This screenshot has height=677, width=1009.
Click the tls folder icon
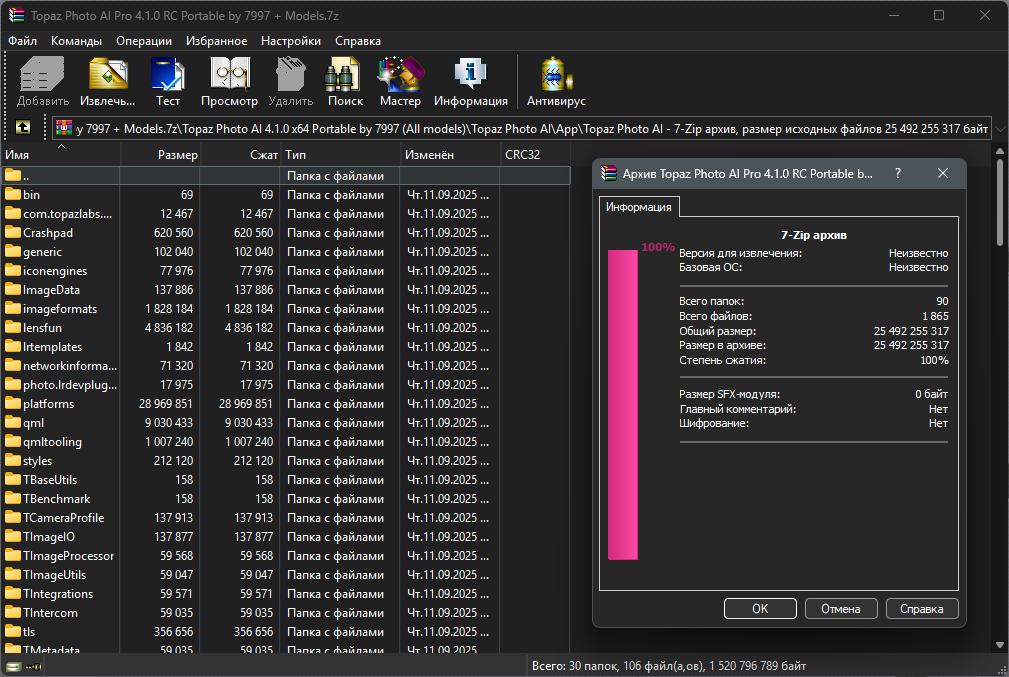[x=13, y=631]
